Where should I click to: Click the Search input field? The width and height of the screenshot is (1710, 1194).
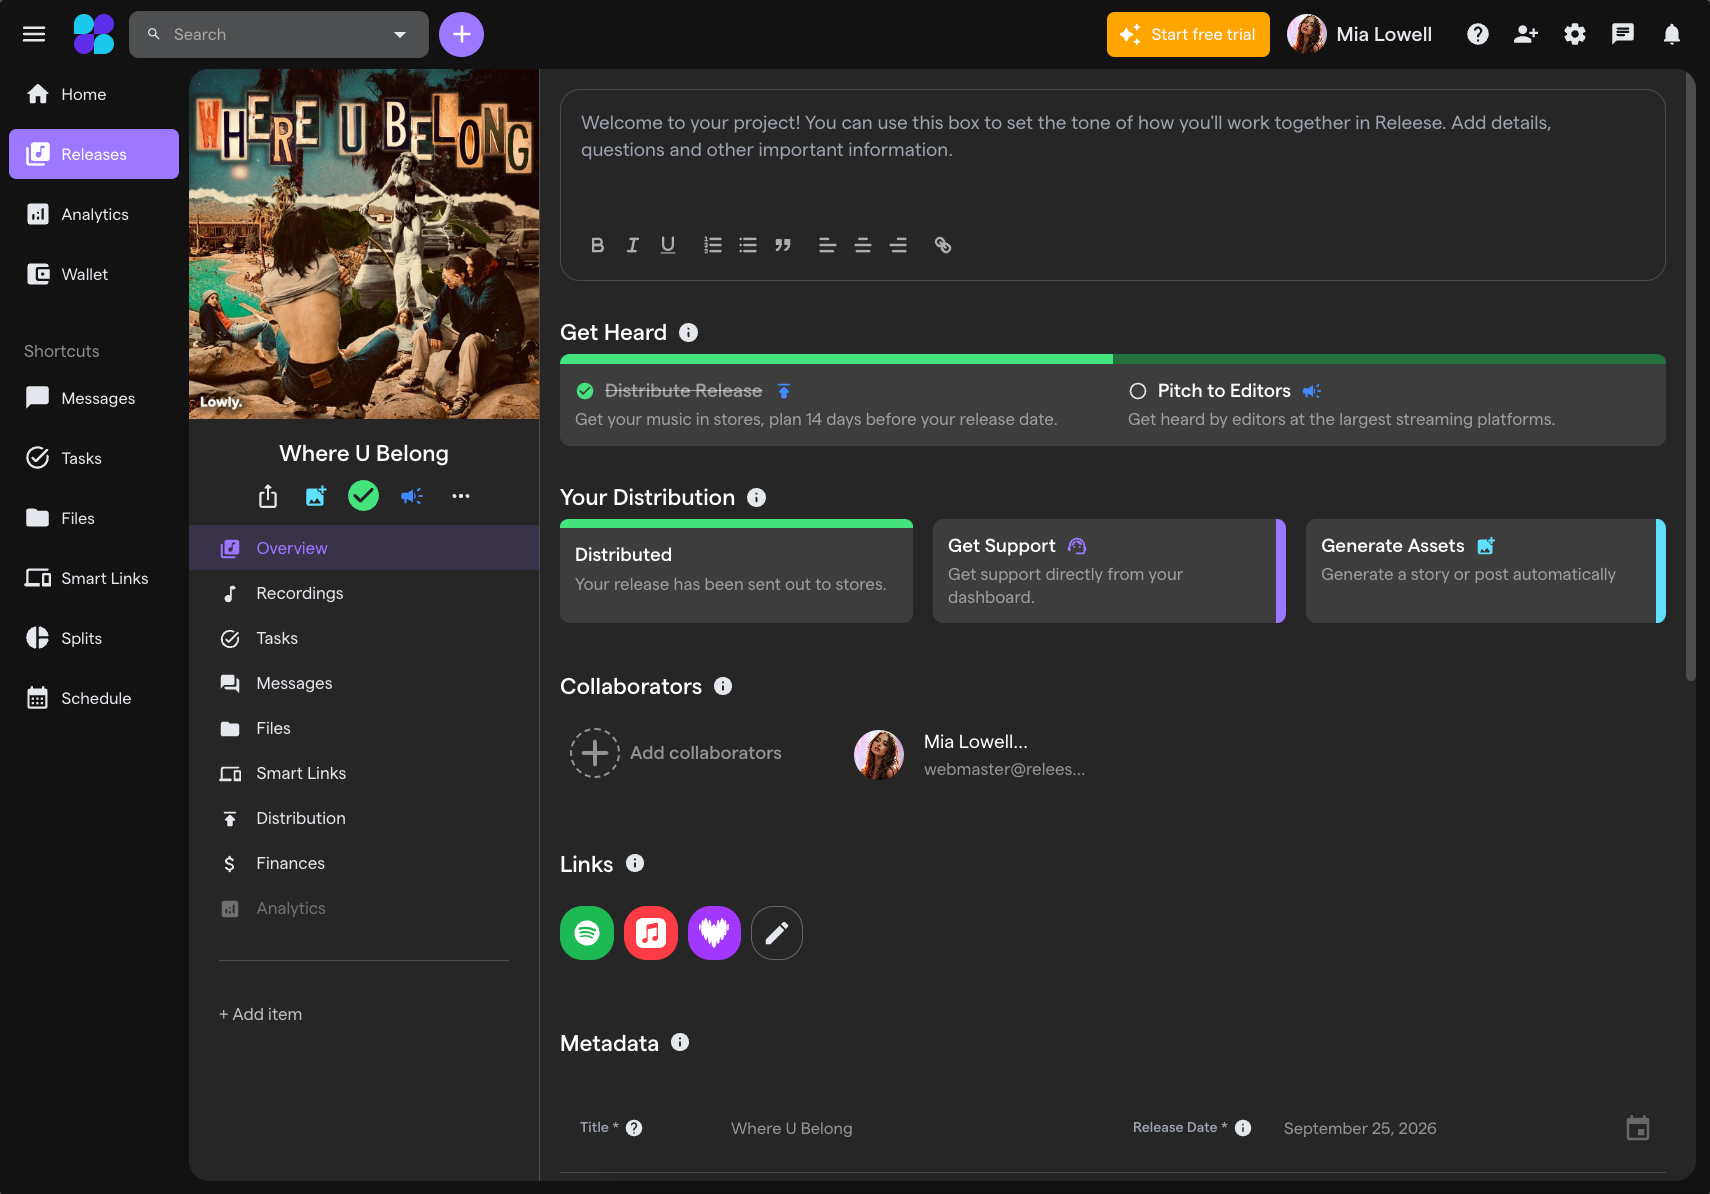click(x=279, y=34)
